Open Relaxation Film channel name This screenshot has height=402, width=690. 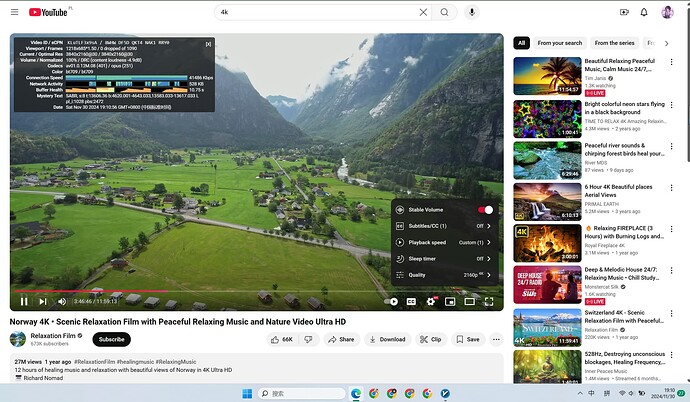(x=53, y=336)
